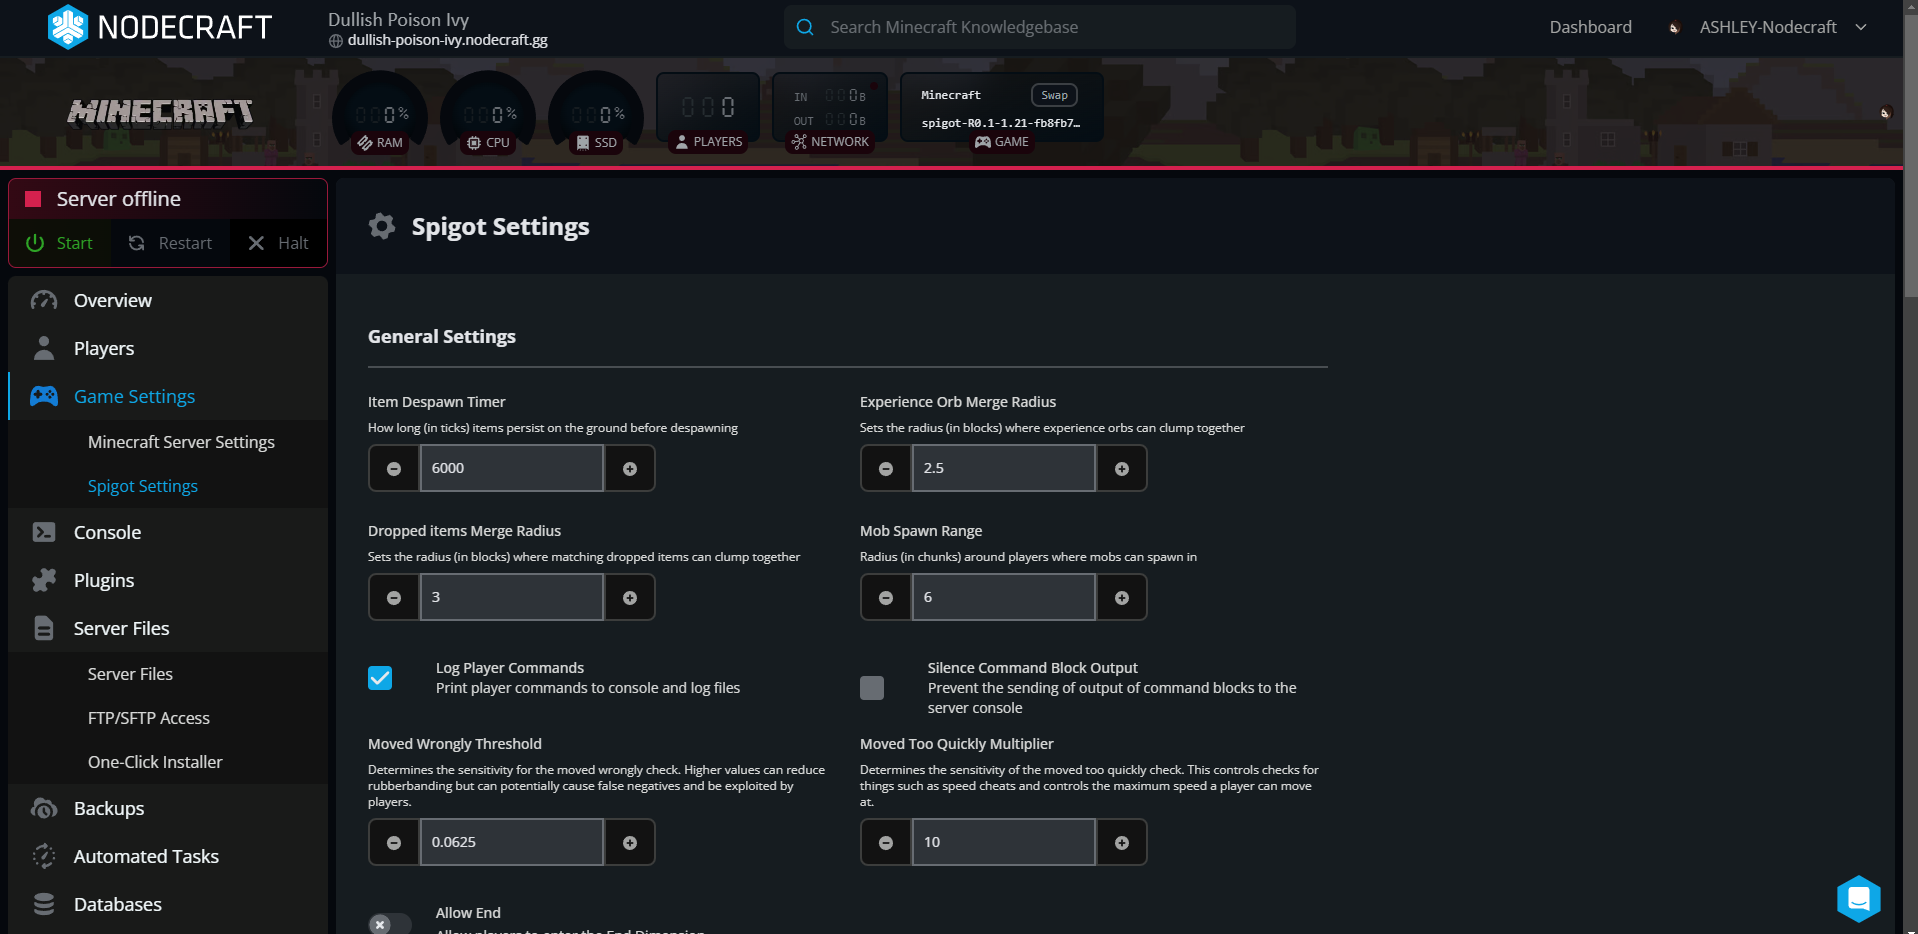1918x934 pixels.
Task: Click the Swap game button
Action: pyautogui.click(x=1054, y=95)
